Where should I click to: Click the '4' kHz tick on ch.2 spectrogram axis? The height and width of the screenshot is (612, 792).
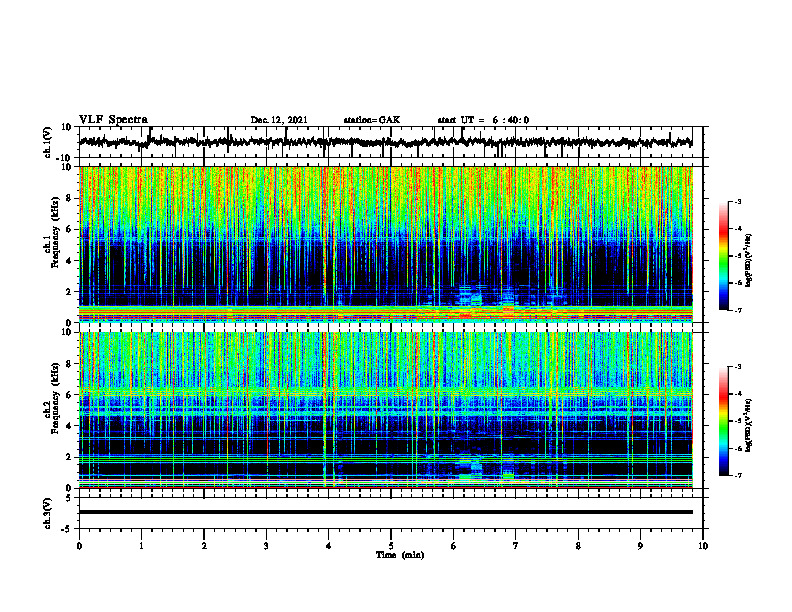70,426
